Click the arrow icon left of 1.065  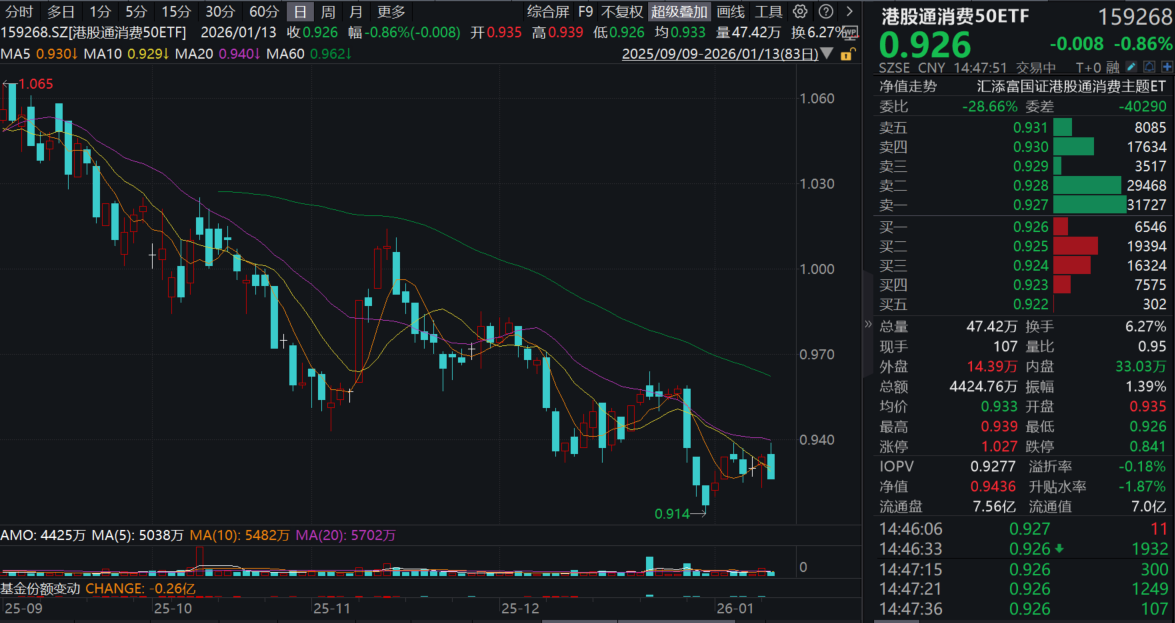[6, 84]
